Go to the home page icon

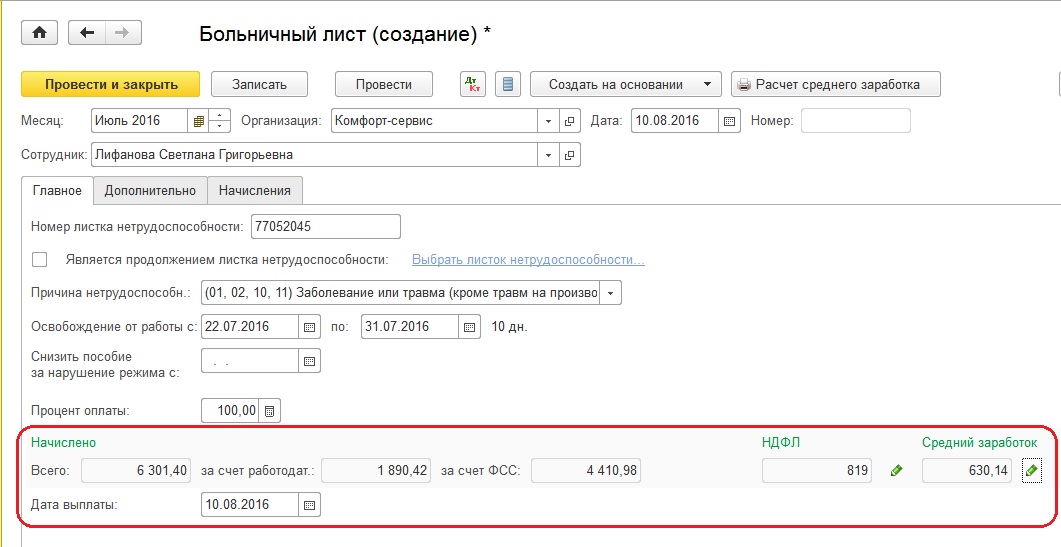coord(39,32)
